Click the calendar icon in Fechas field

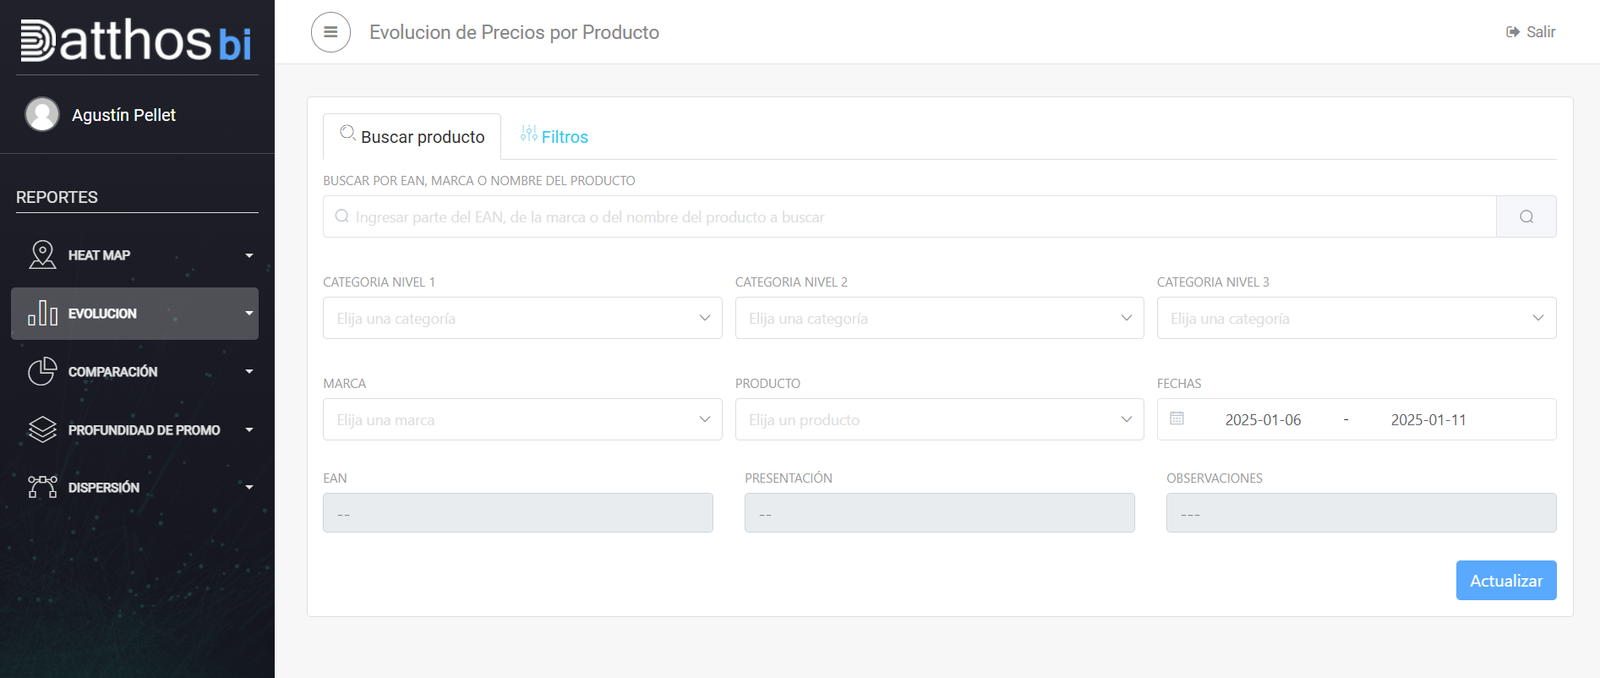pos(1177,419)
